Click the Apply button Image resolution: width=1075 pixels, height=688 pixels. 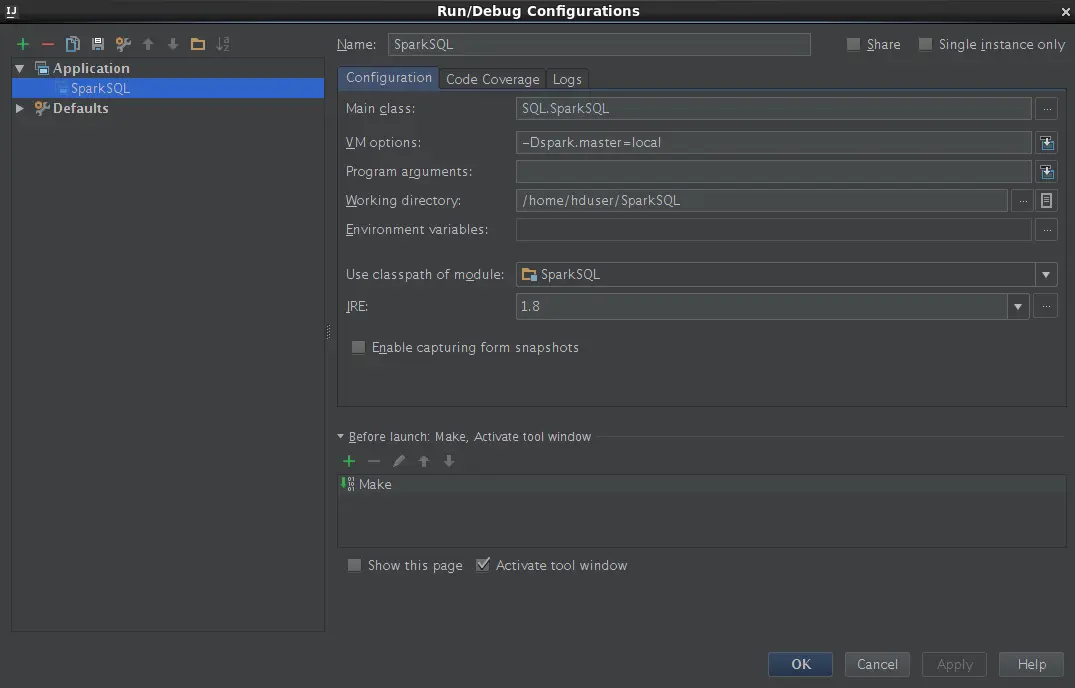pos(954,664)
